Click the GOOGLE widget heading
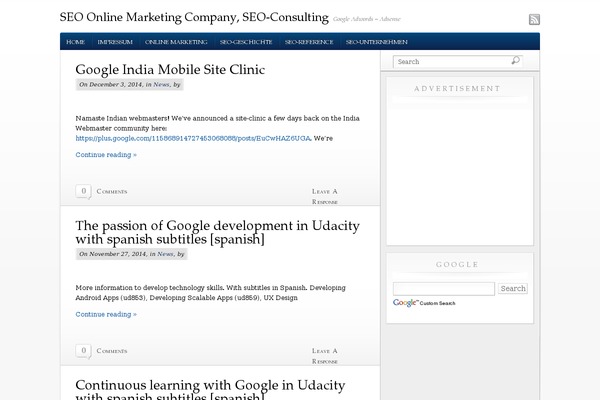 [x=457, y=265]
